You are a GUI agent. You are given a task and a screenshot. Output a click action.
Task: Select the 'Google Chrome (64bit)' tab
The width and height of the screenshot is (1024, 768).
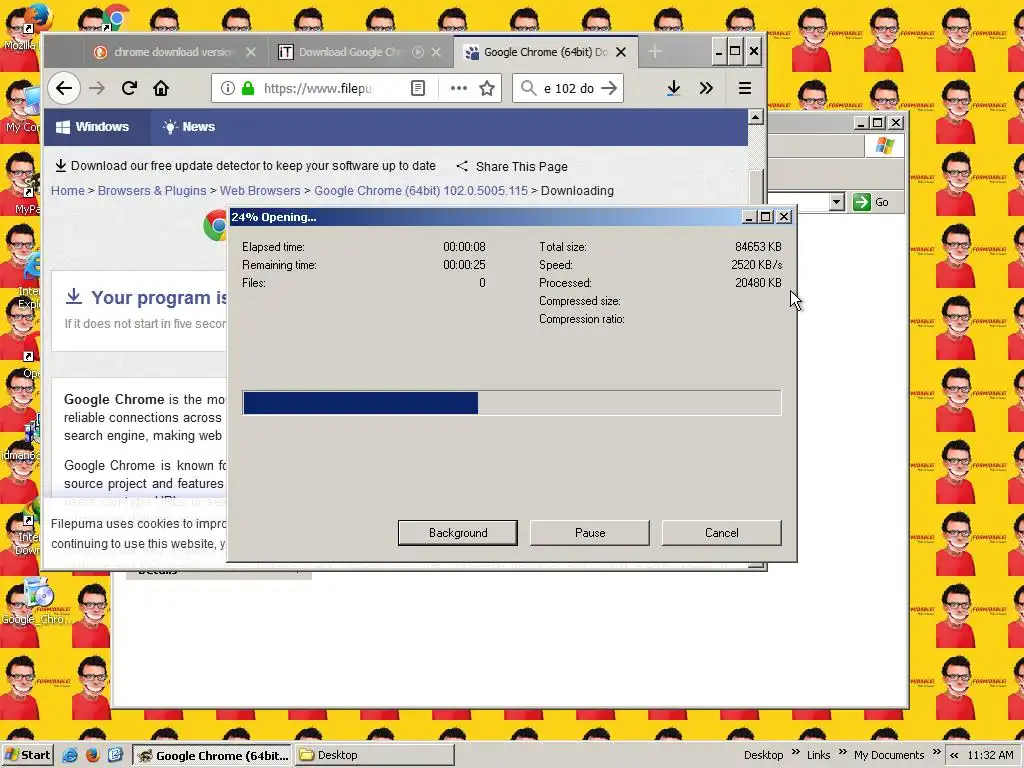pos(545,52)
